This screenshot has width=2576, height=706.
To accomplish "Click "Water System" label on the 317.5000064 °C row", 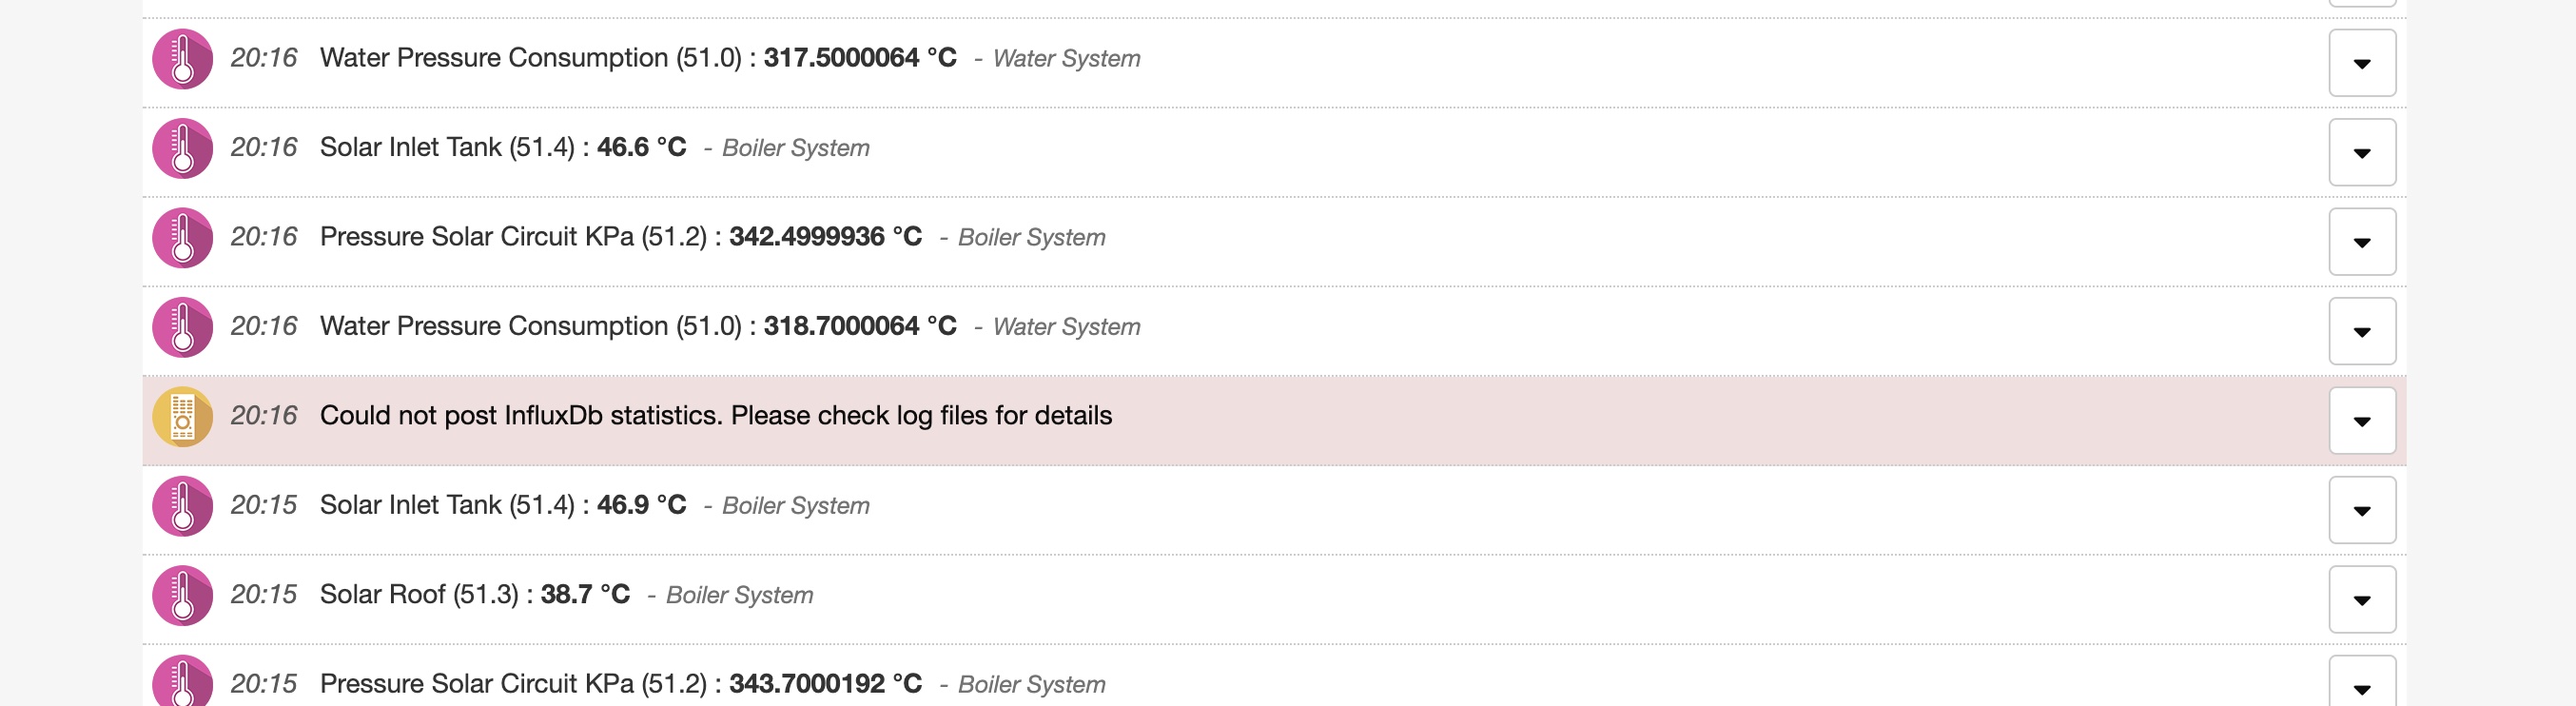I will (1066, 59).
